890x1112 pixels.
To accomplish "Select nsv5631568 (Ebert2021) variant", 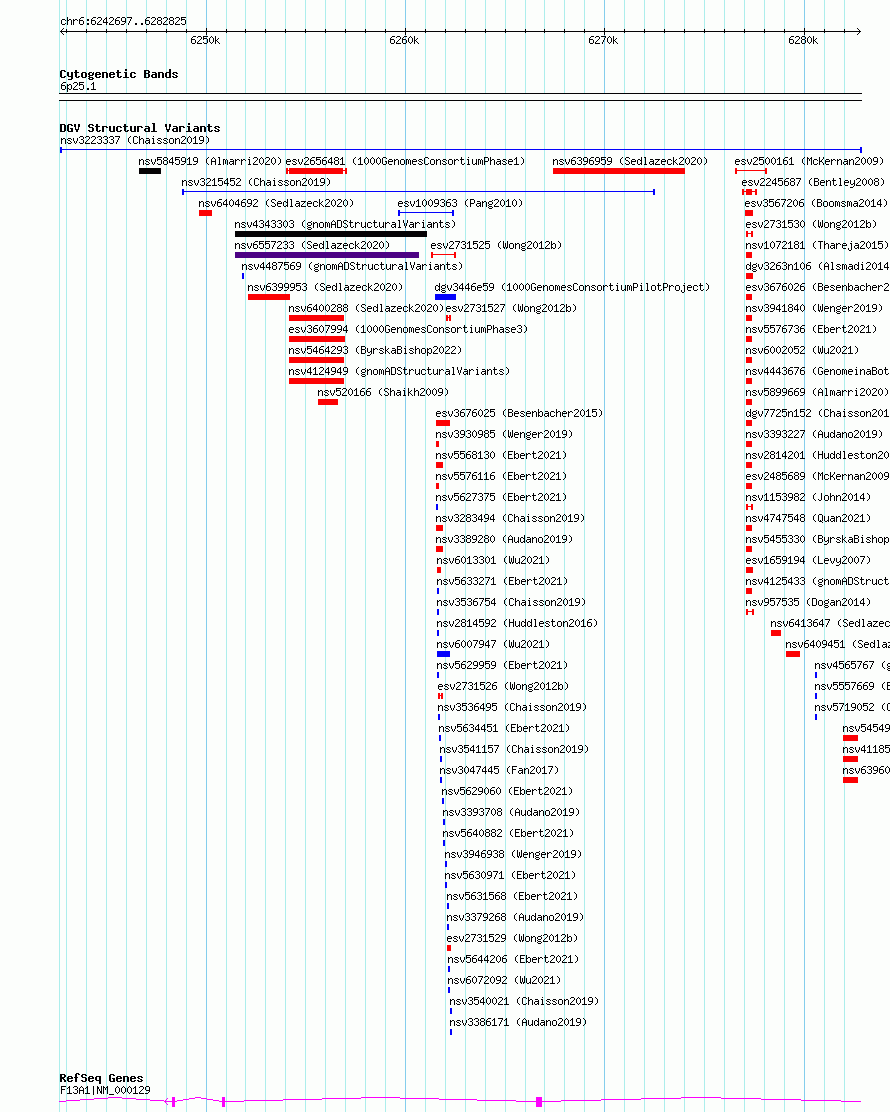I will coord(512,896).
